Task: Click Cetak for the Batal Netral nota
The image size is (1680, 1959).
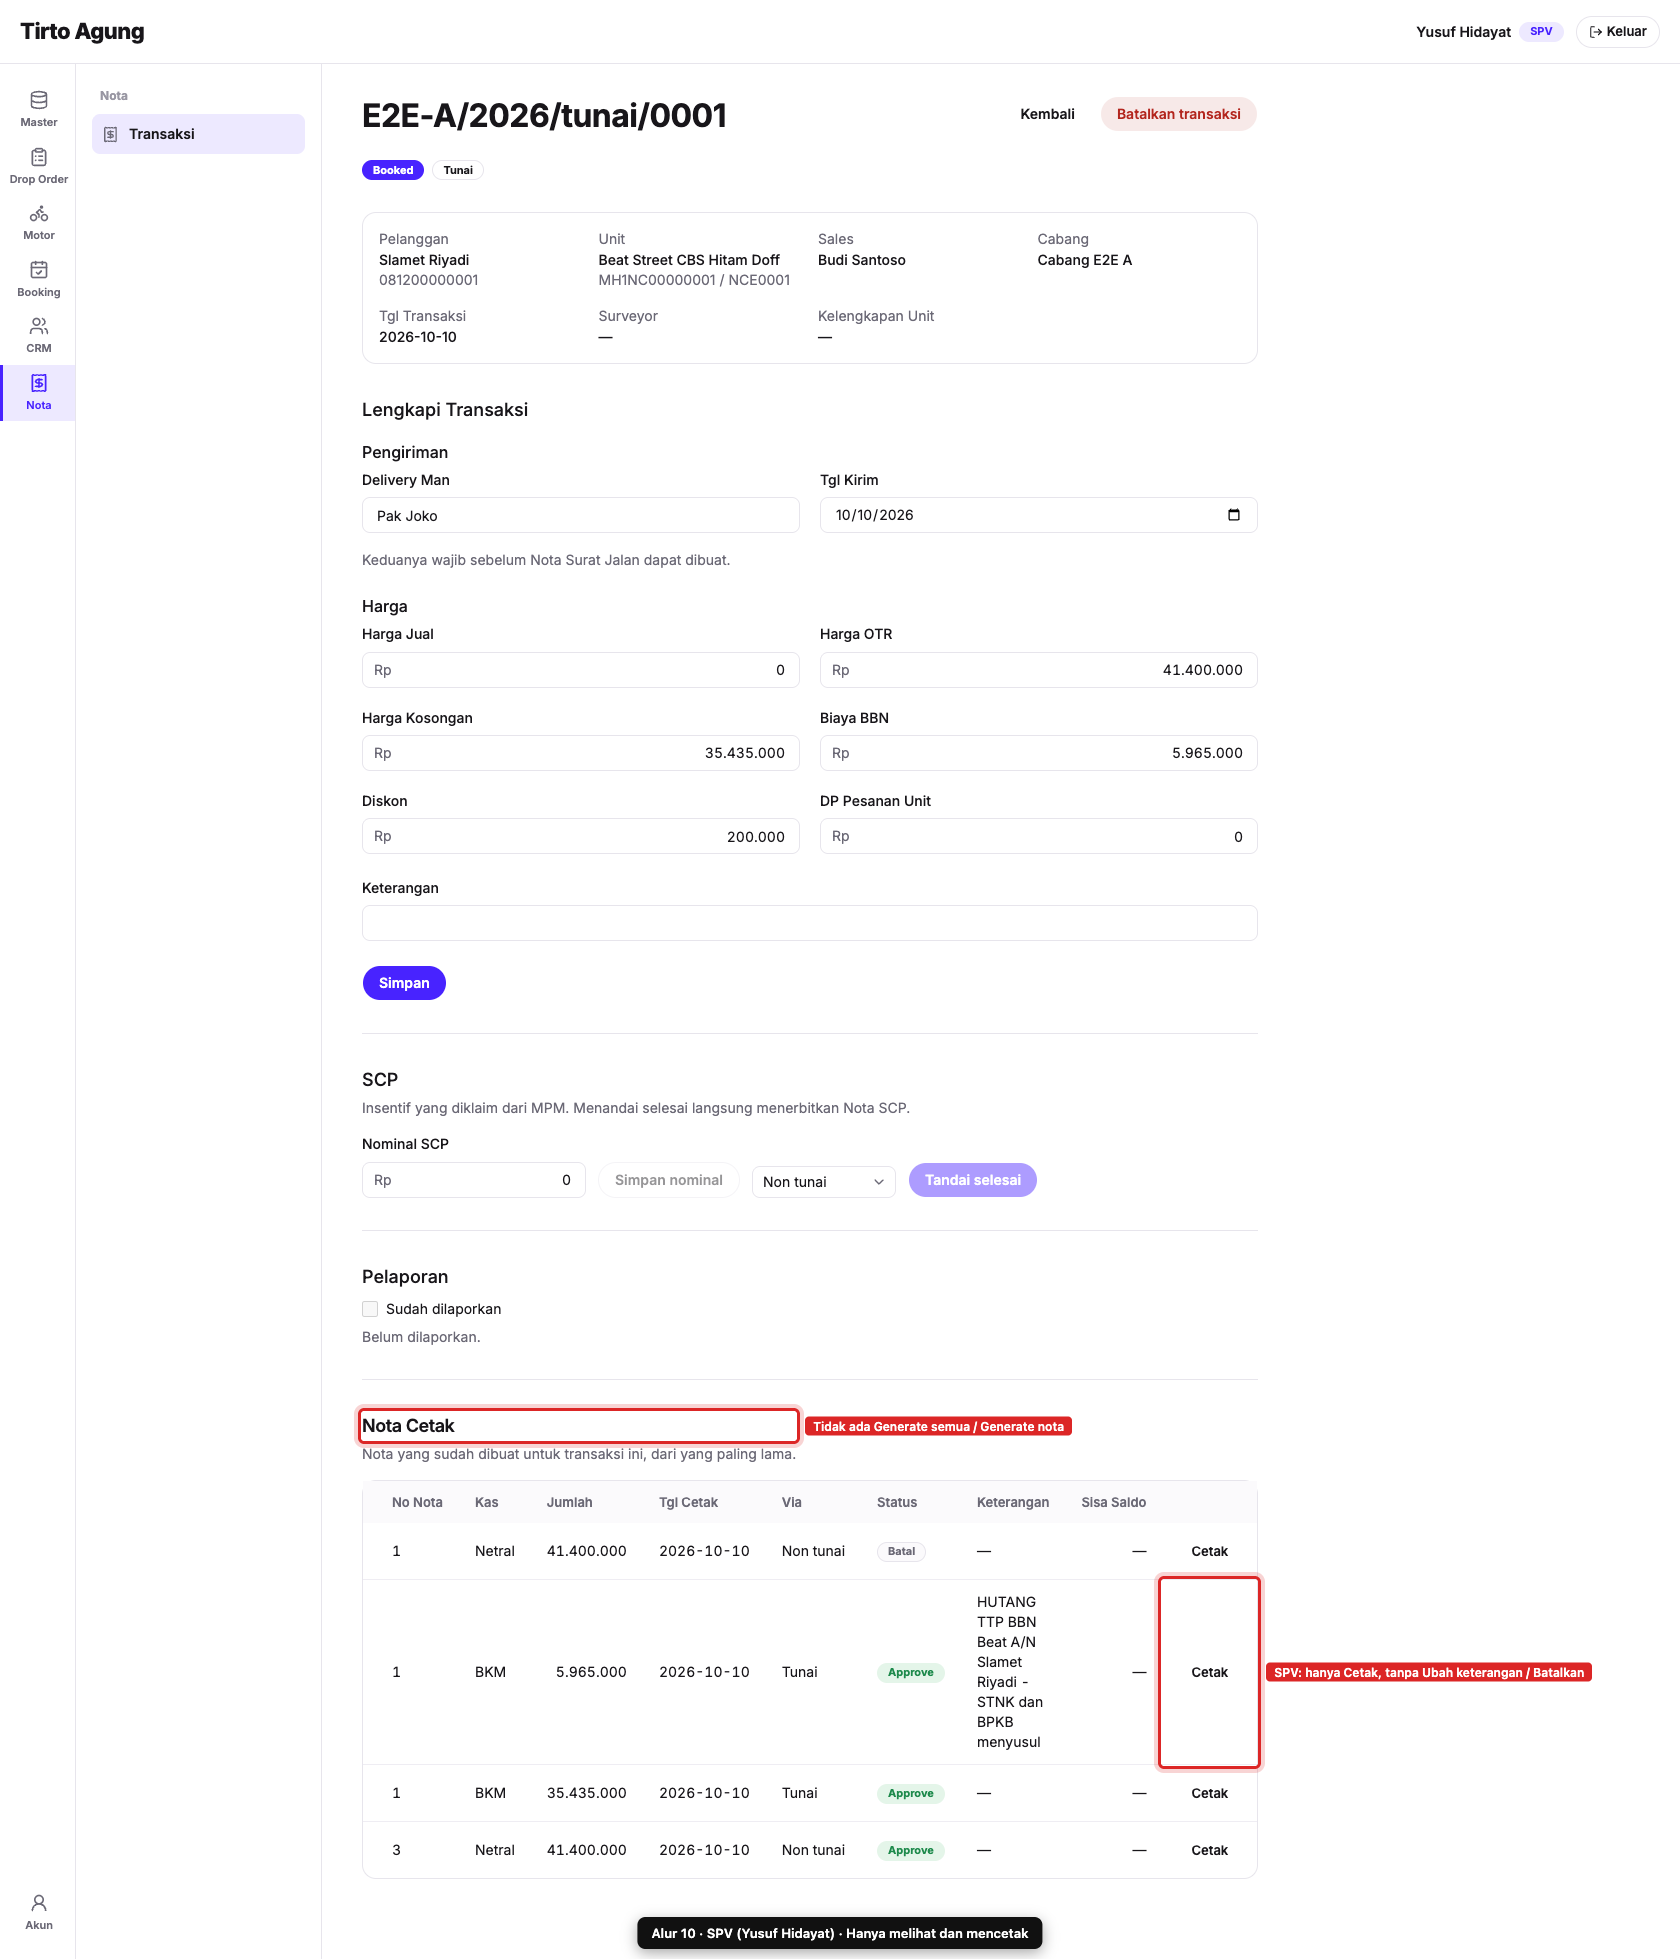Action: [1209, 1551]
